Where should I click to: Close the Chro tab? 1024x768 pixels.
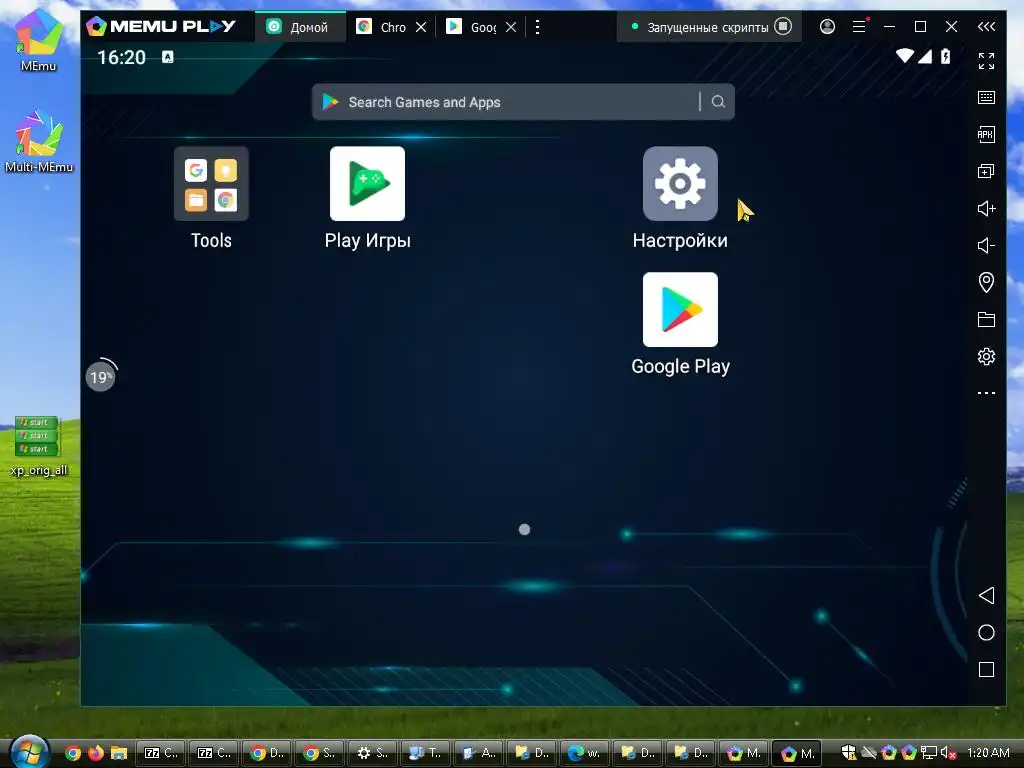[x=421, y=27]
